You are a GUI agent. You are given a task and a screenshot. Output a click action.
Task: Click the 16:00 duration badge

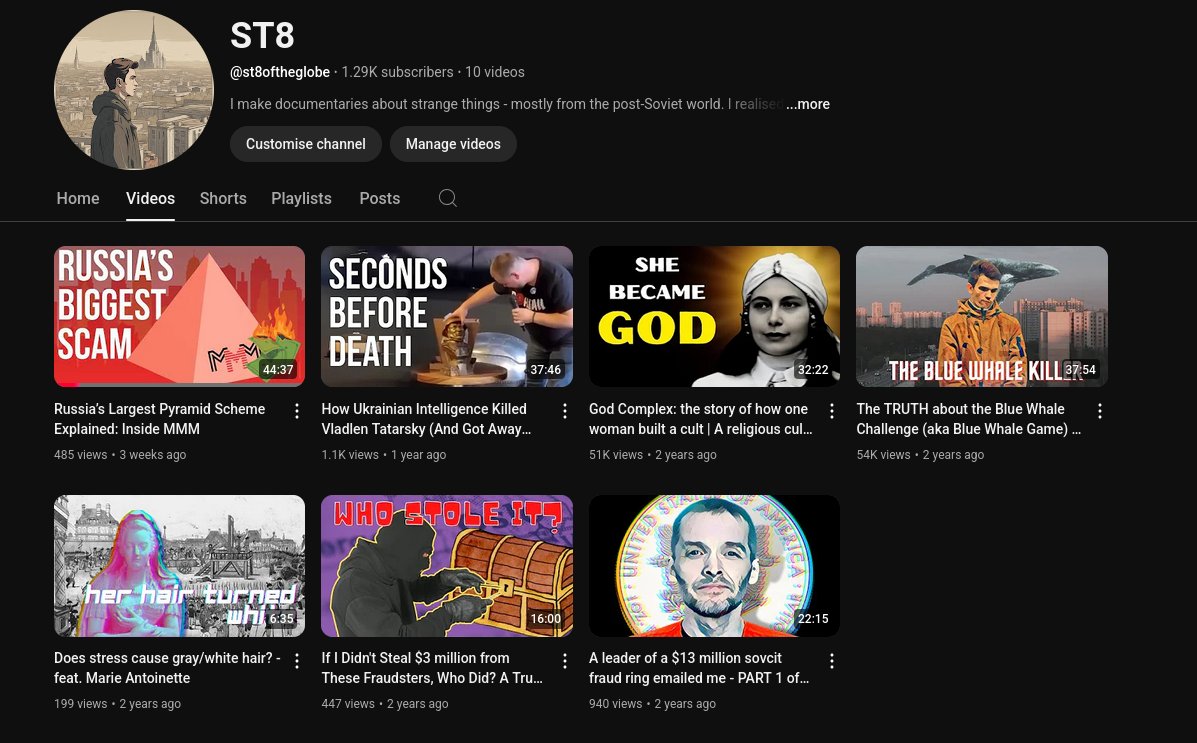click(546, 619)
